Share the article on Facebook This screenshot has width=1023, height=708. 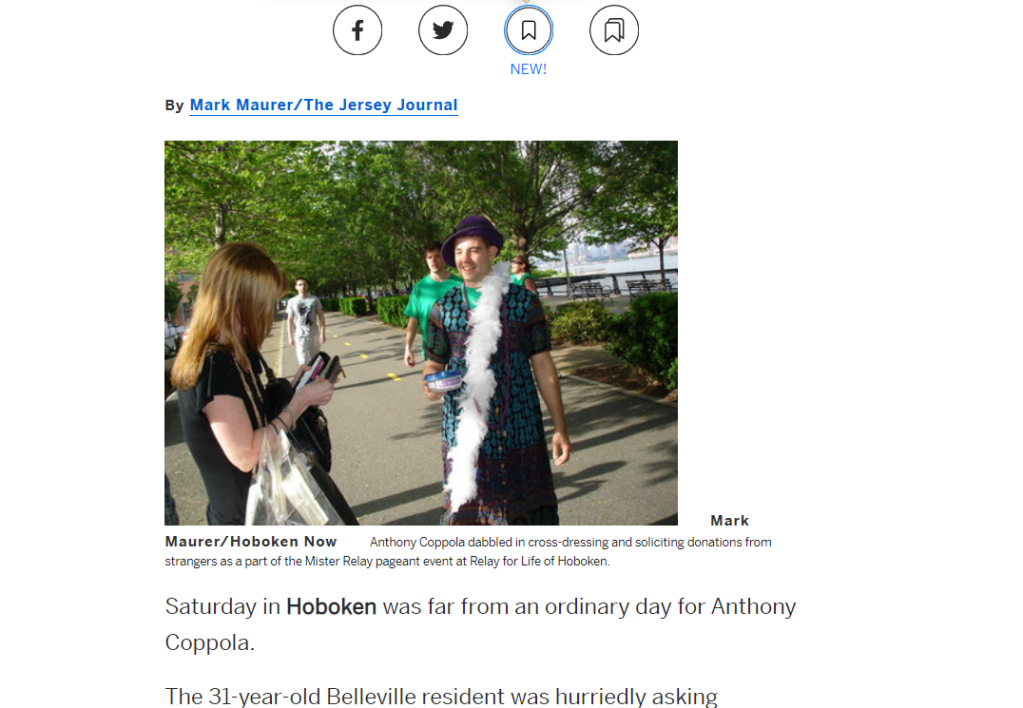pos(357,30)
